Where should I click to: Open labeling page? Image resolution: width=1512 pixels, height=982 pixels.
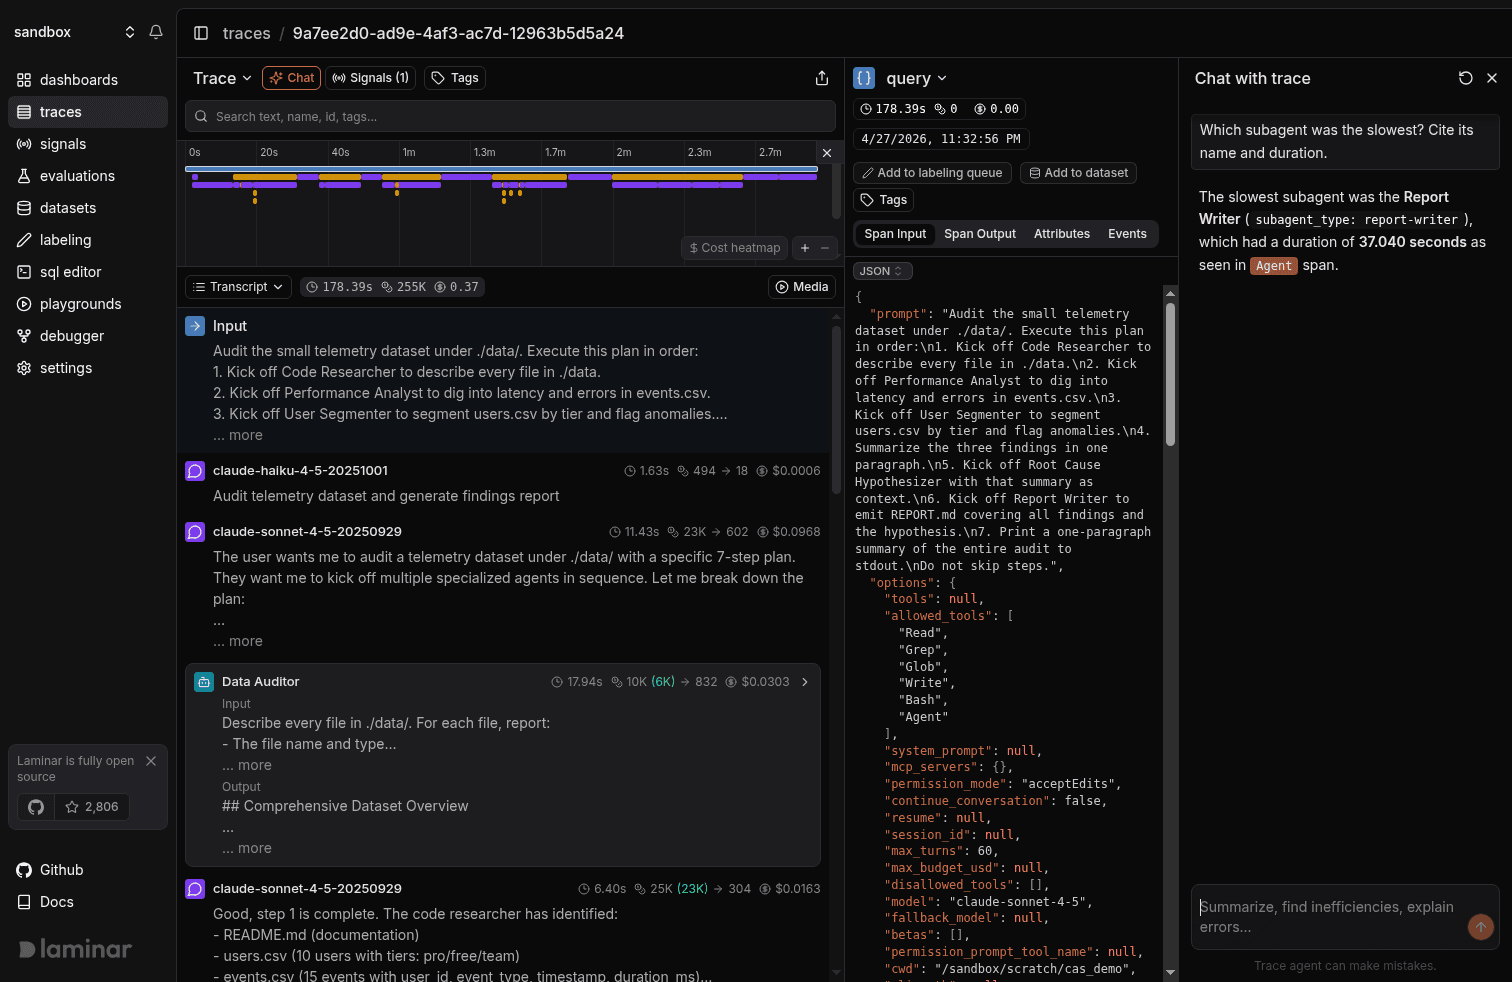88,240
